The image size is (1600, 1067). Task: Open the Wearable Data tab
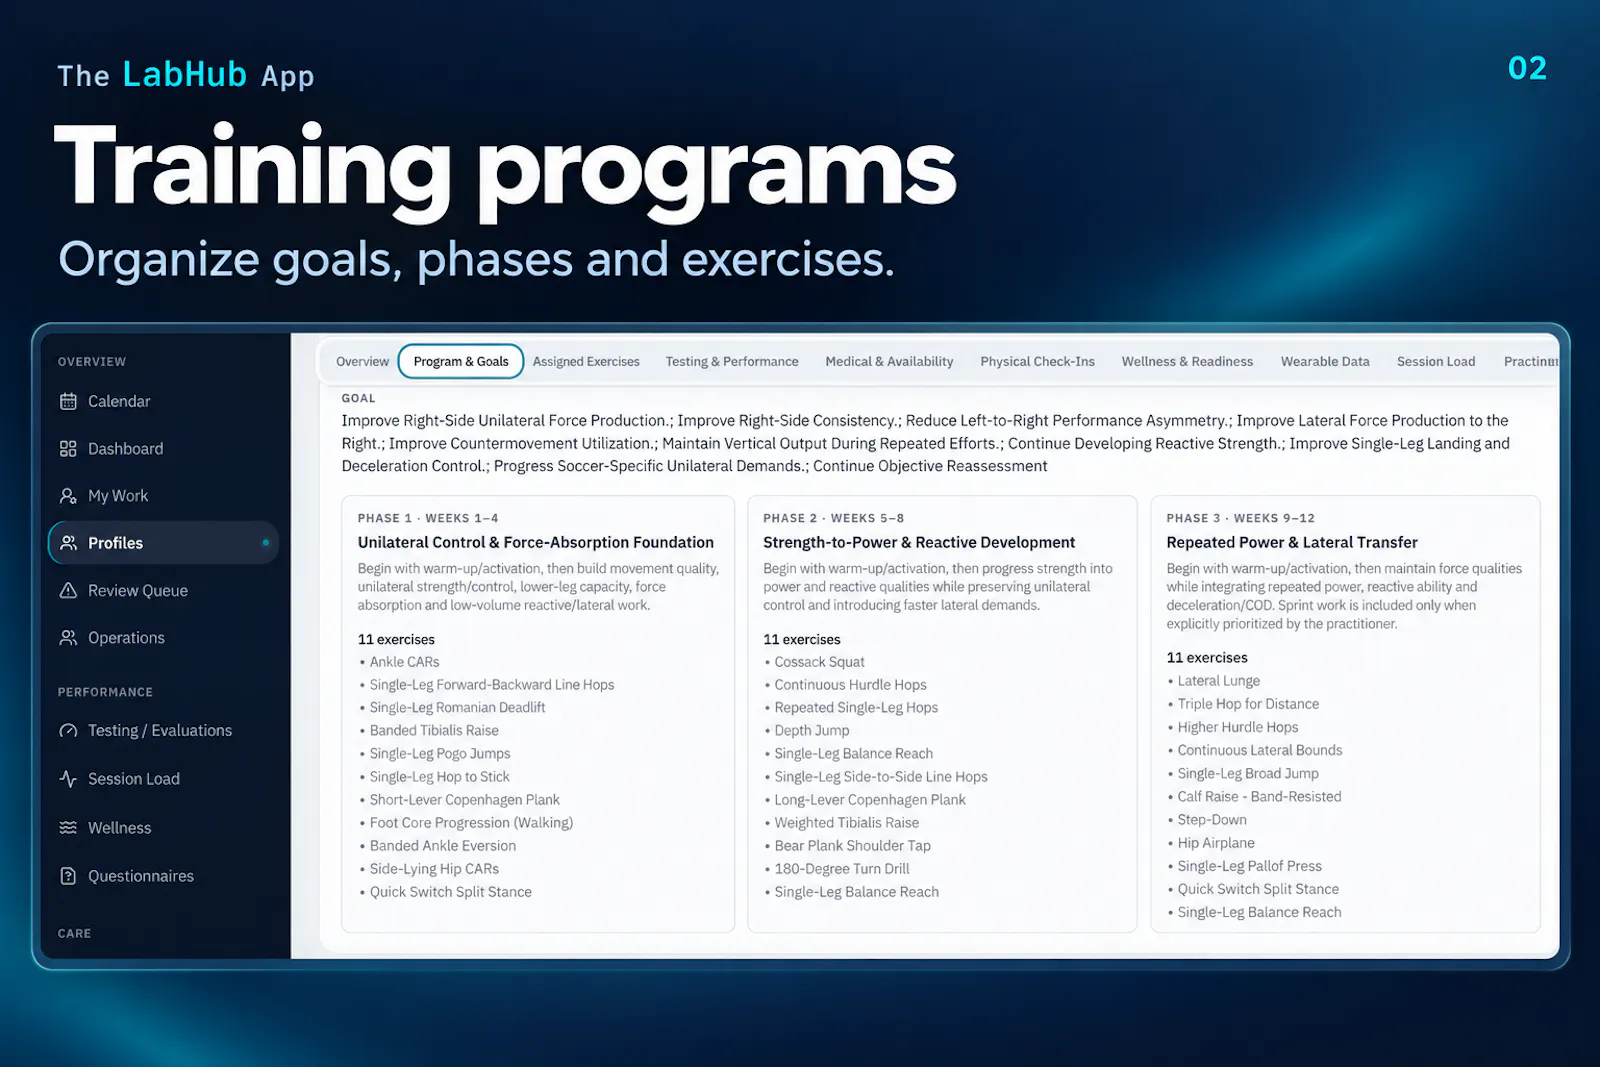(x=1325, y=362)
